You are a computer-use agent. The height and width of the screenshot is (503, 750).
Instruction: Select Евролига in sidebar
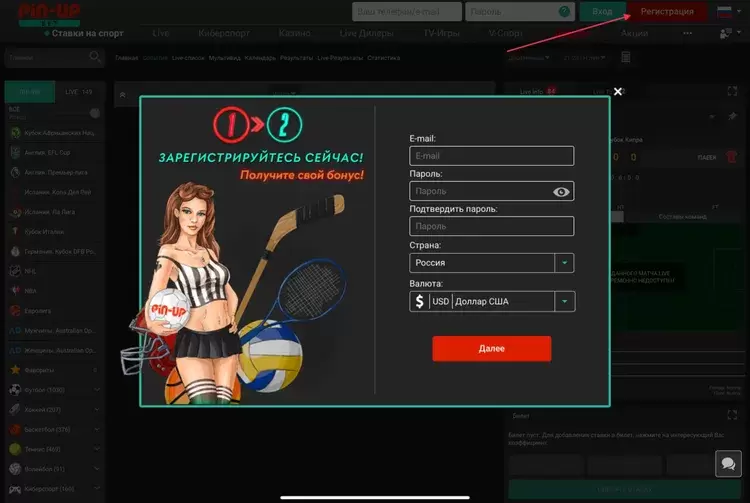[x=54, y=311]
